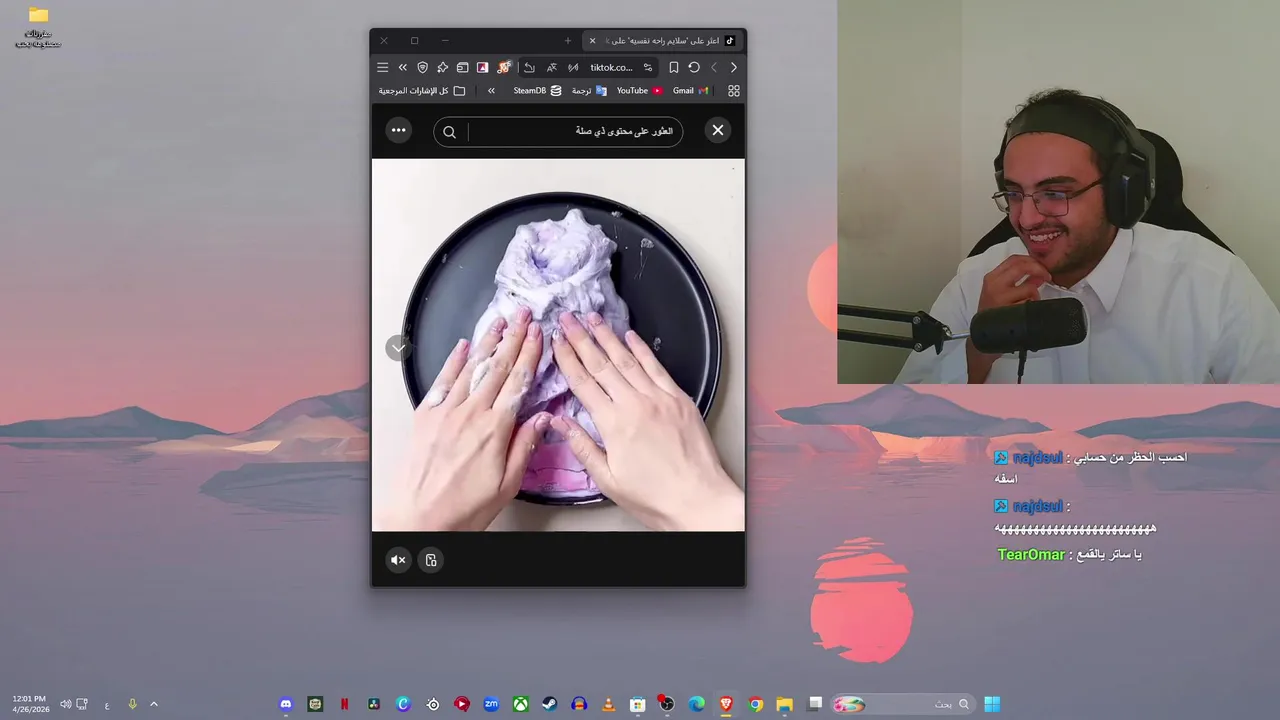Click the tiktok.com address bar text

[x=611, y=67]
